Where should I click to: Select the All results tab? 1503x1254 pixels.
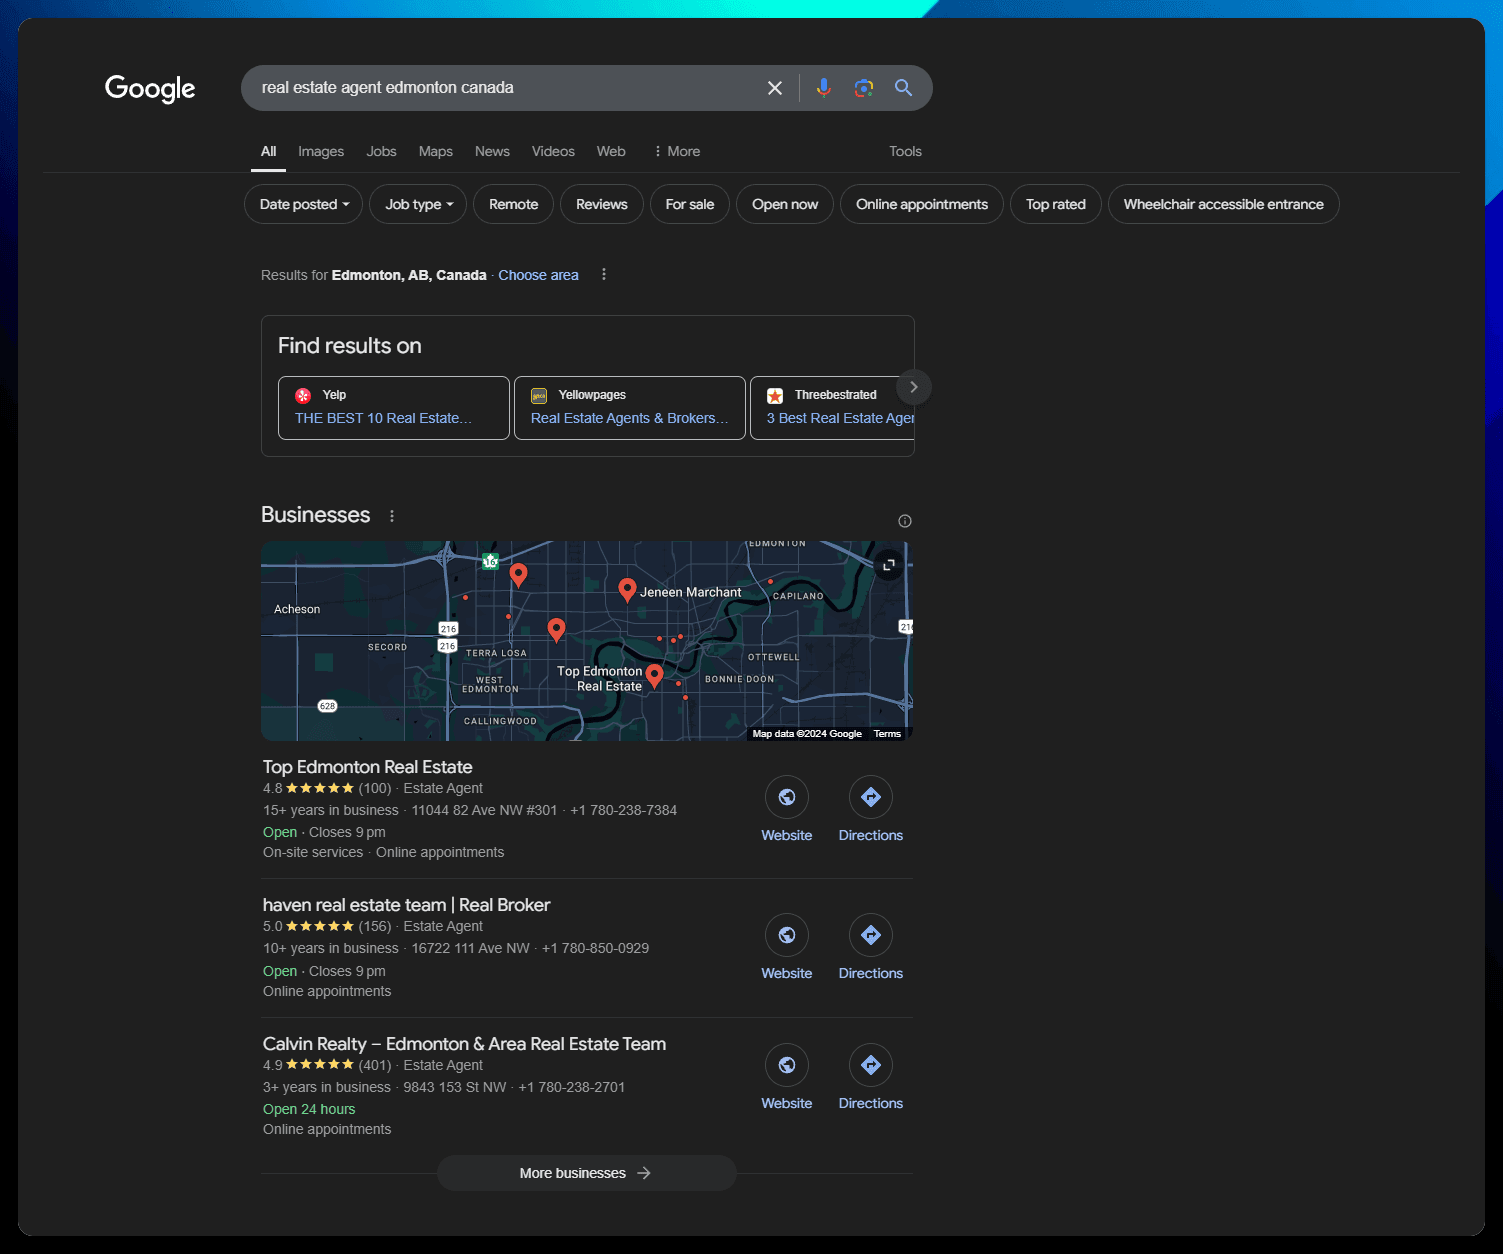[x=269, y=151]
